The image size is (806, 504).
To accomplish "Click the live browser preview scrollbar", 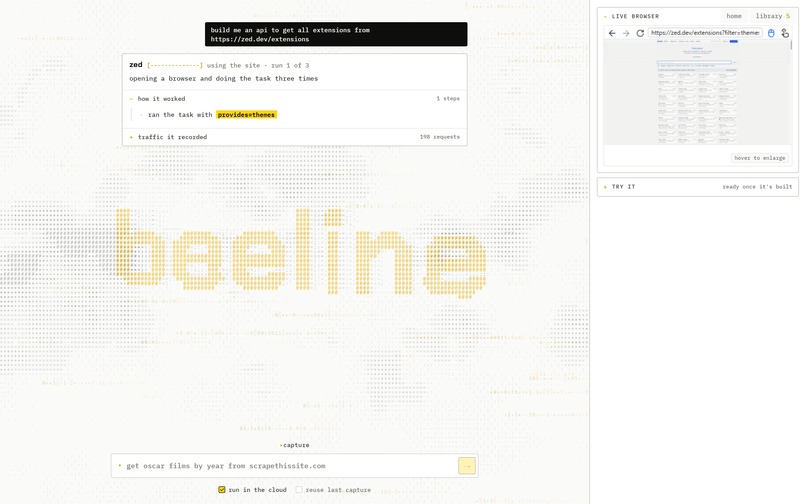I will [x=792, y=45].
